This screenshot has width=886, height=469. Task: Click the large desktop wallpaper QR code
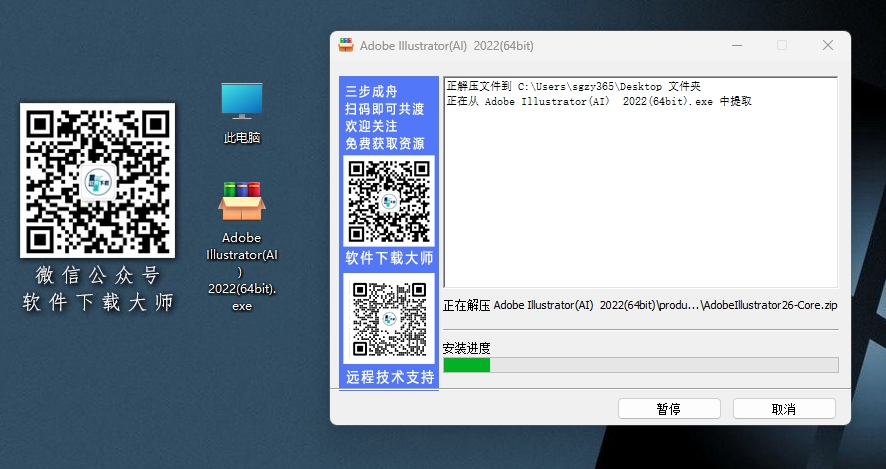coord(97,180)
